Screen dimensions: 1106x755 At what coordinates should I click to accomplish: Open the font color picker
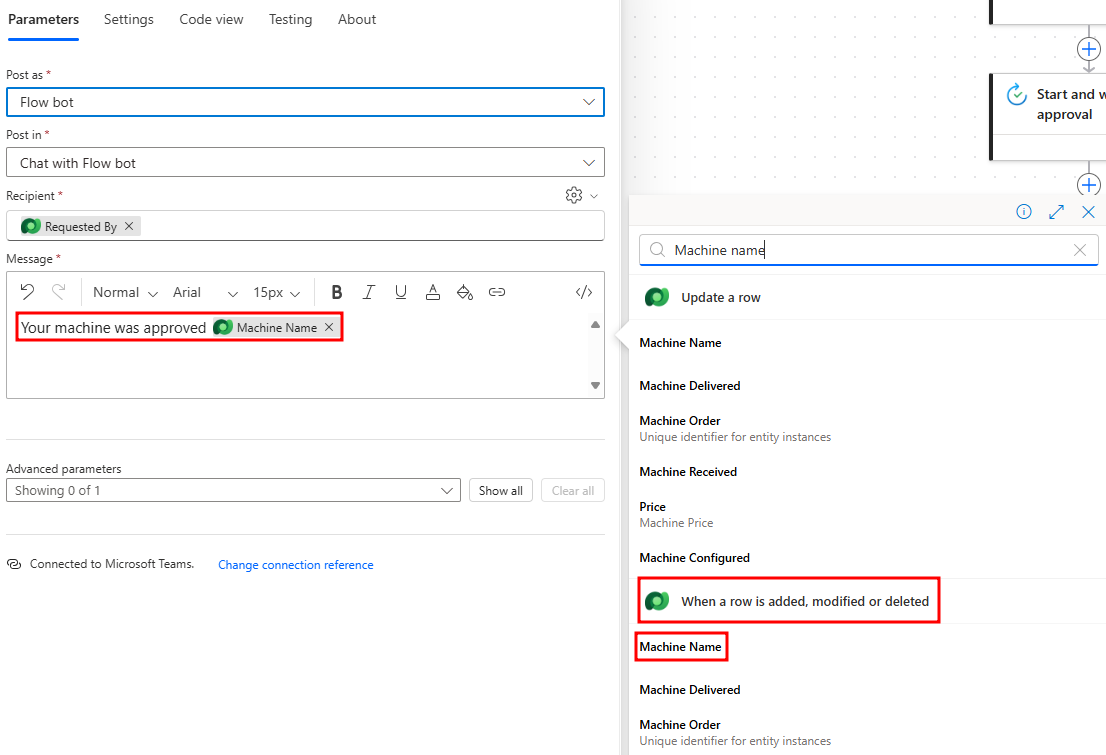pyautogui.click(x=433, y=292)
